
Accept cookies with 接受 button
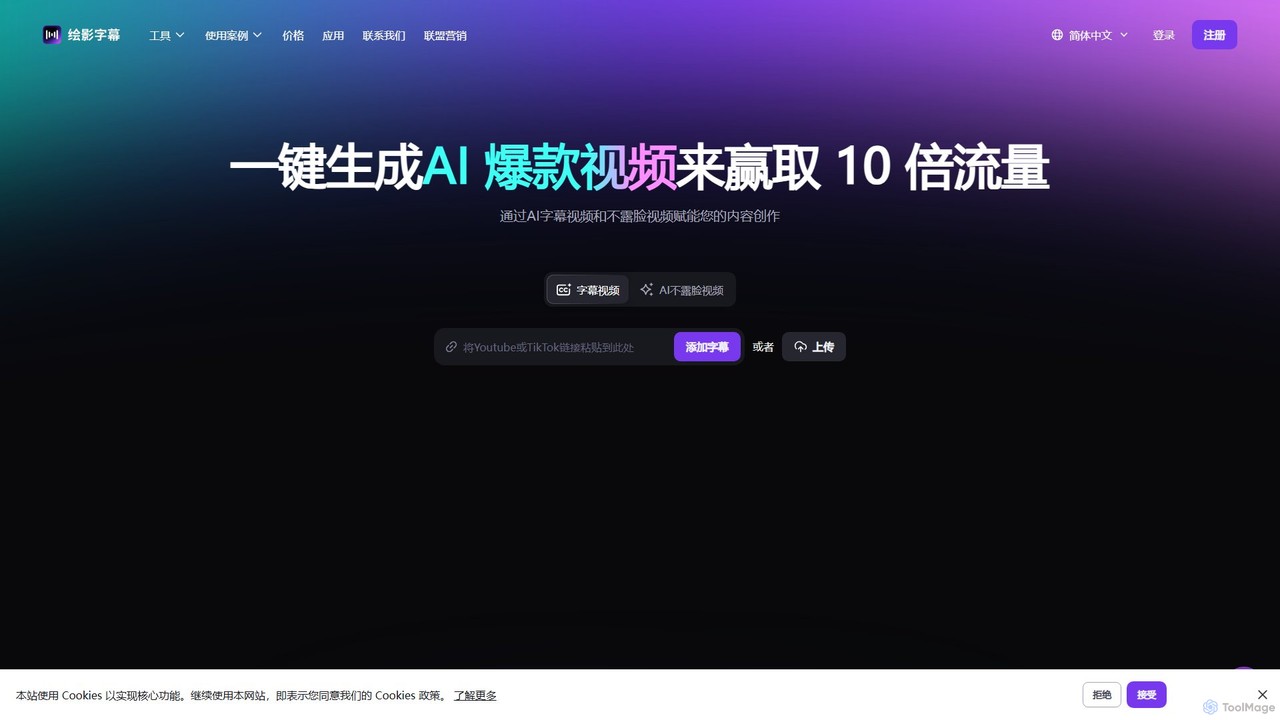1147,695
